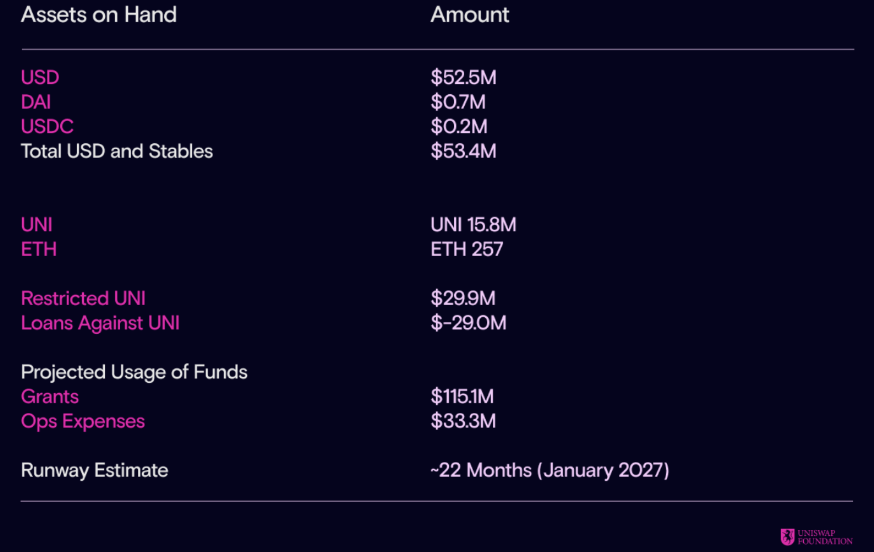Select the $-29.0M loan amount
Viewport: 874px width, 552px height.
pos(468,323)
